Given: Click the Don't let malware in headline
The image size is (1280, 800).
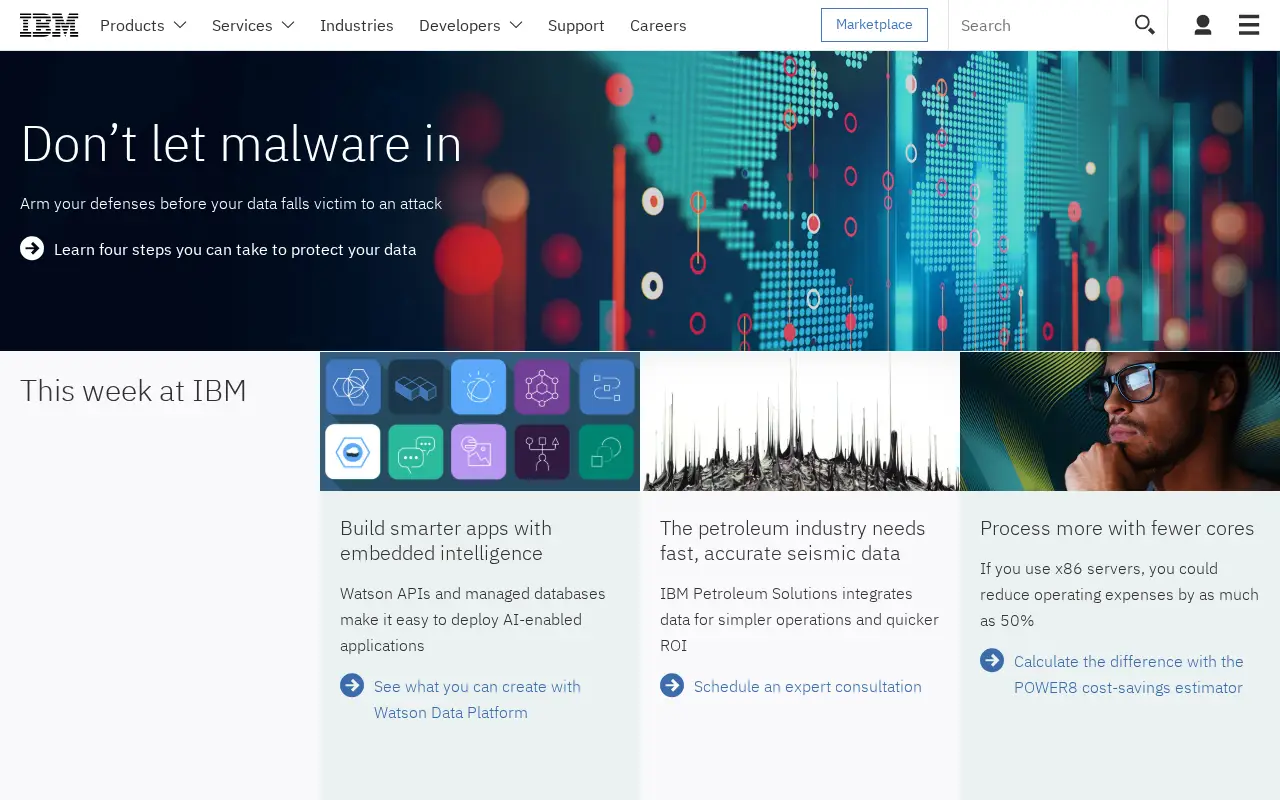Looking at the screenshot, I should point(241,143).
